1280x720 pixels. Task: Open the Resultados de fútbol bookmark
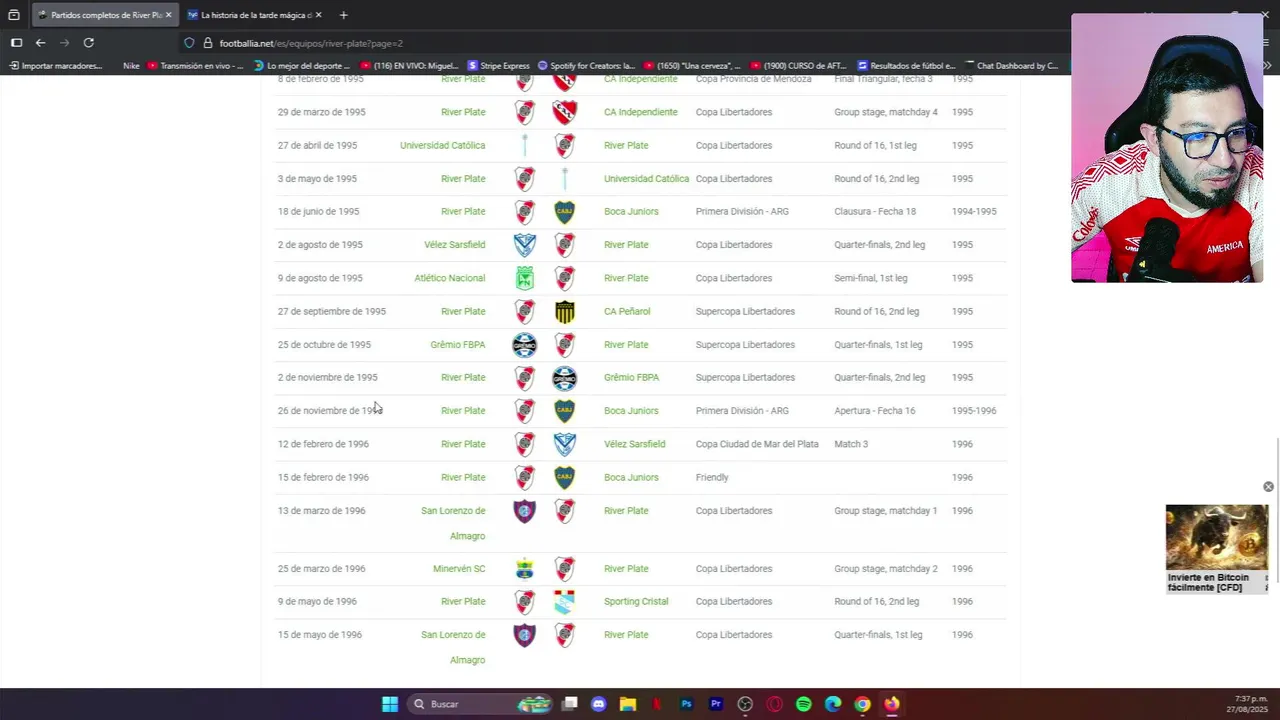pyautogui.click(x=906, y=66)
